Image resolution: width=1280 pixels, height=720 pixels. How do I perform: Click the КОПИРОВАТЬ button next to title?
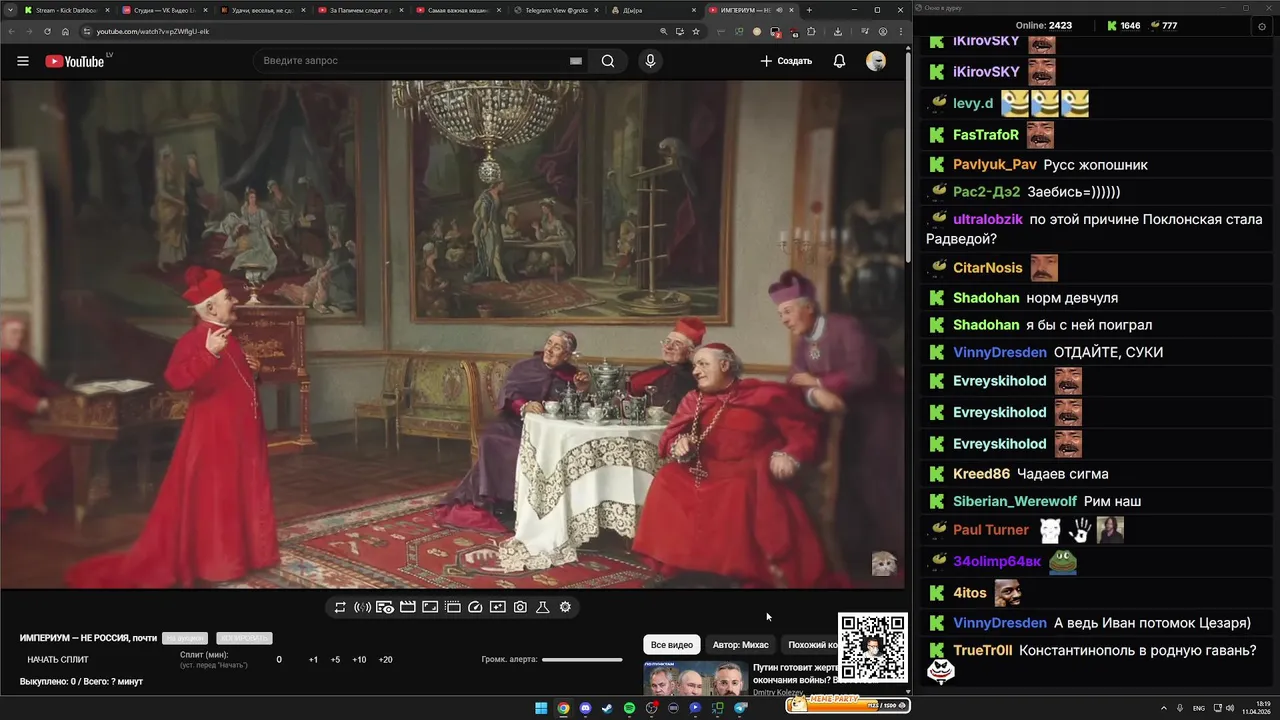point(244,638)
